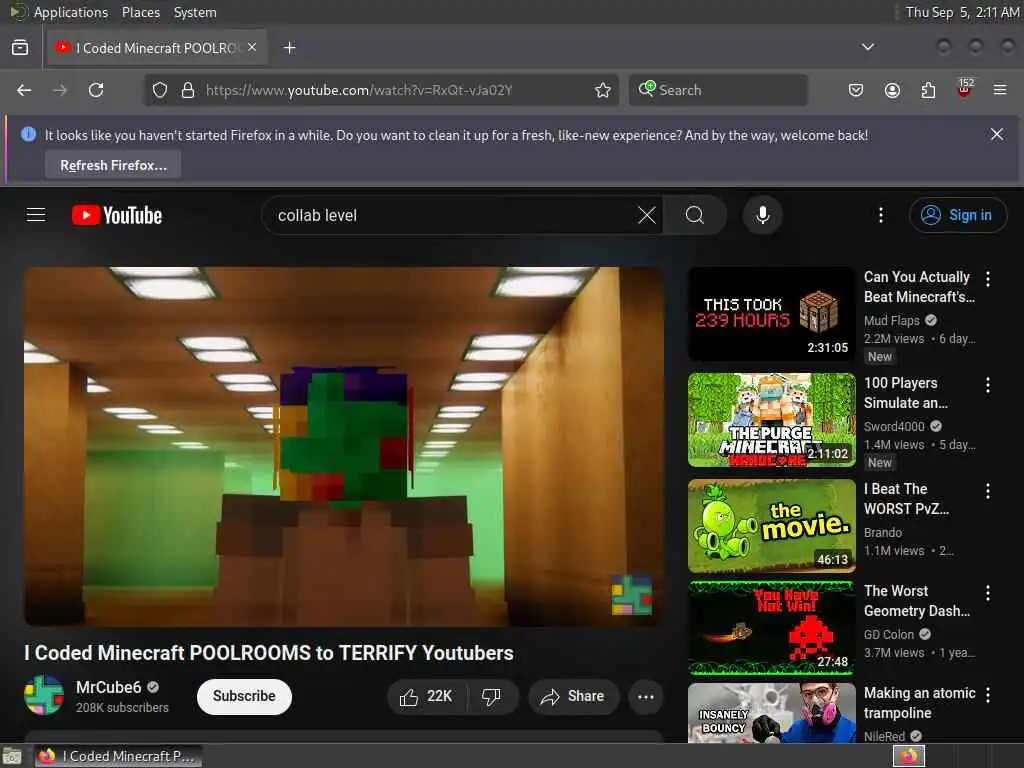Like the video with thumbs up
This screenshot has width=1024, height=768.
point(427,697)
